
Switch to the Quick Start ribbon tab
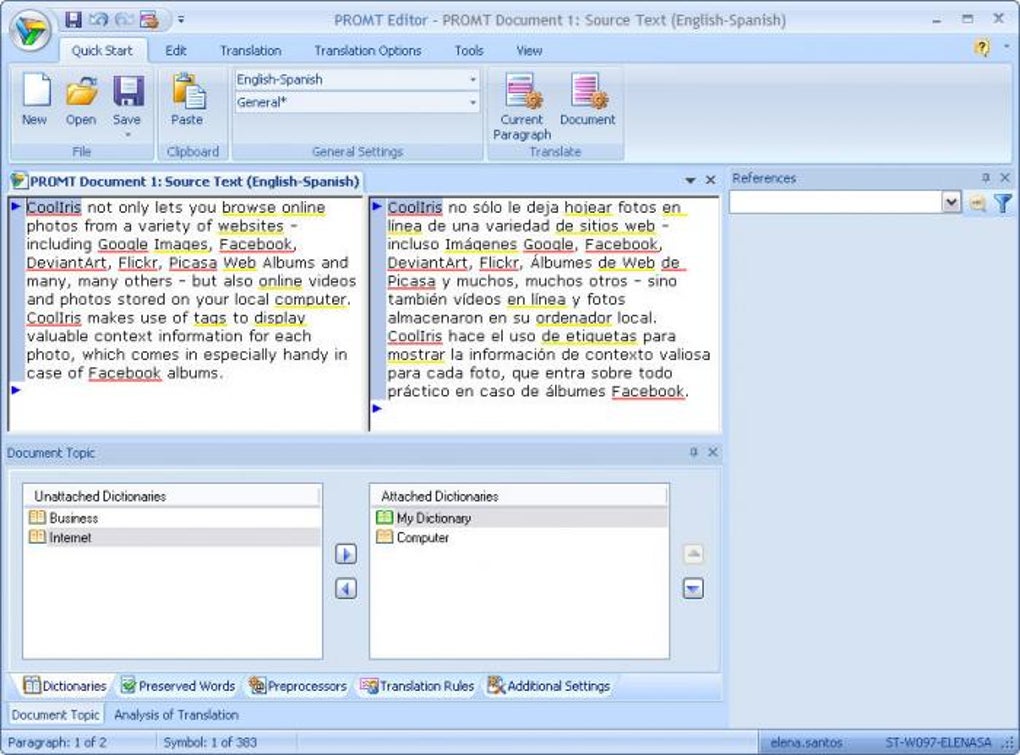(x=102, y=51)
